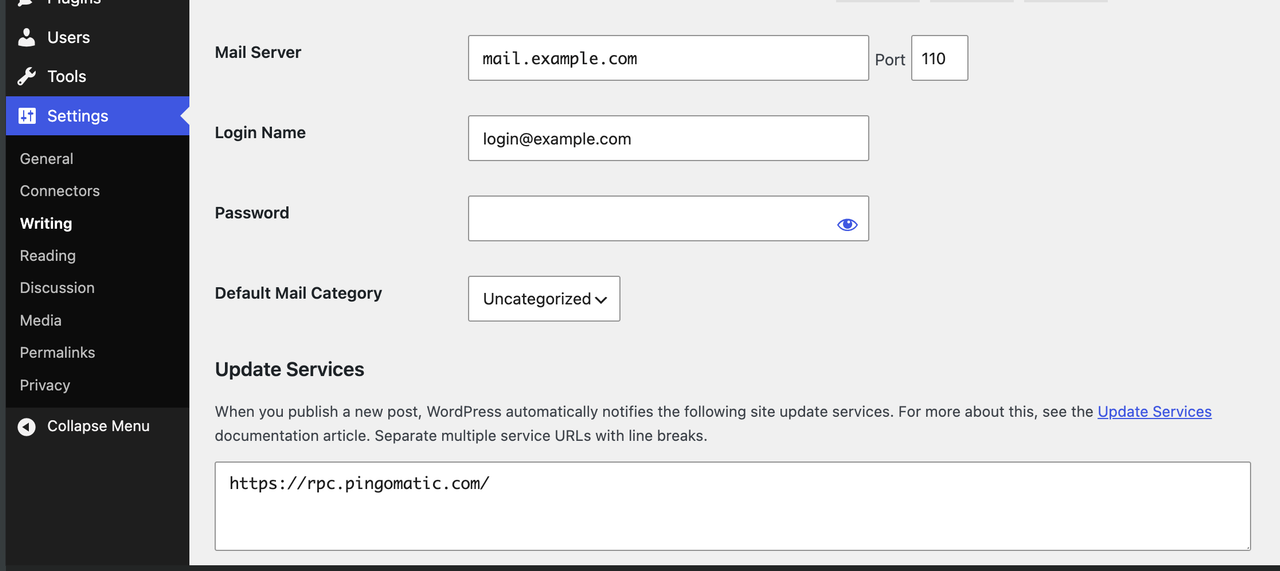Click the Login Name label
1280x571 pixels.
(x=260, y=133)
